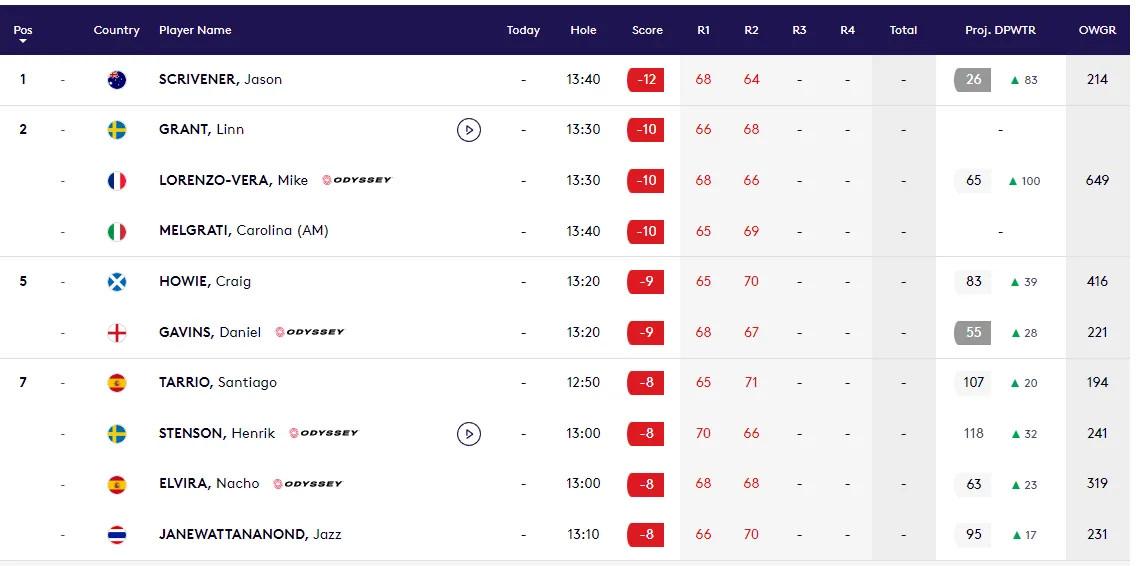Sort by Proj. DPWTR column header
The image size is (1136, 566).
[1001, 30]
